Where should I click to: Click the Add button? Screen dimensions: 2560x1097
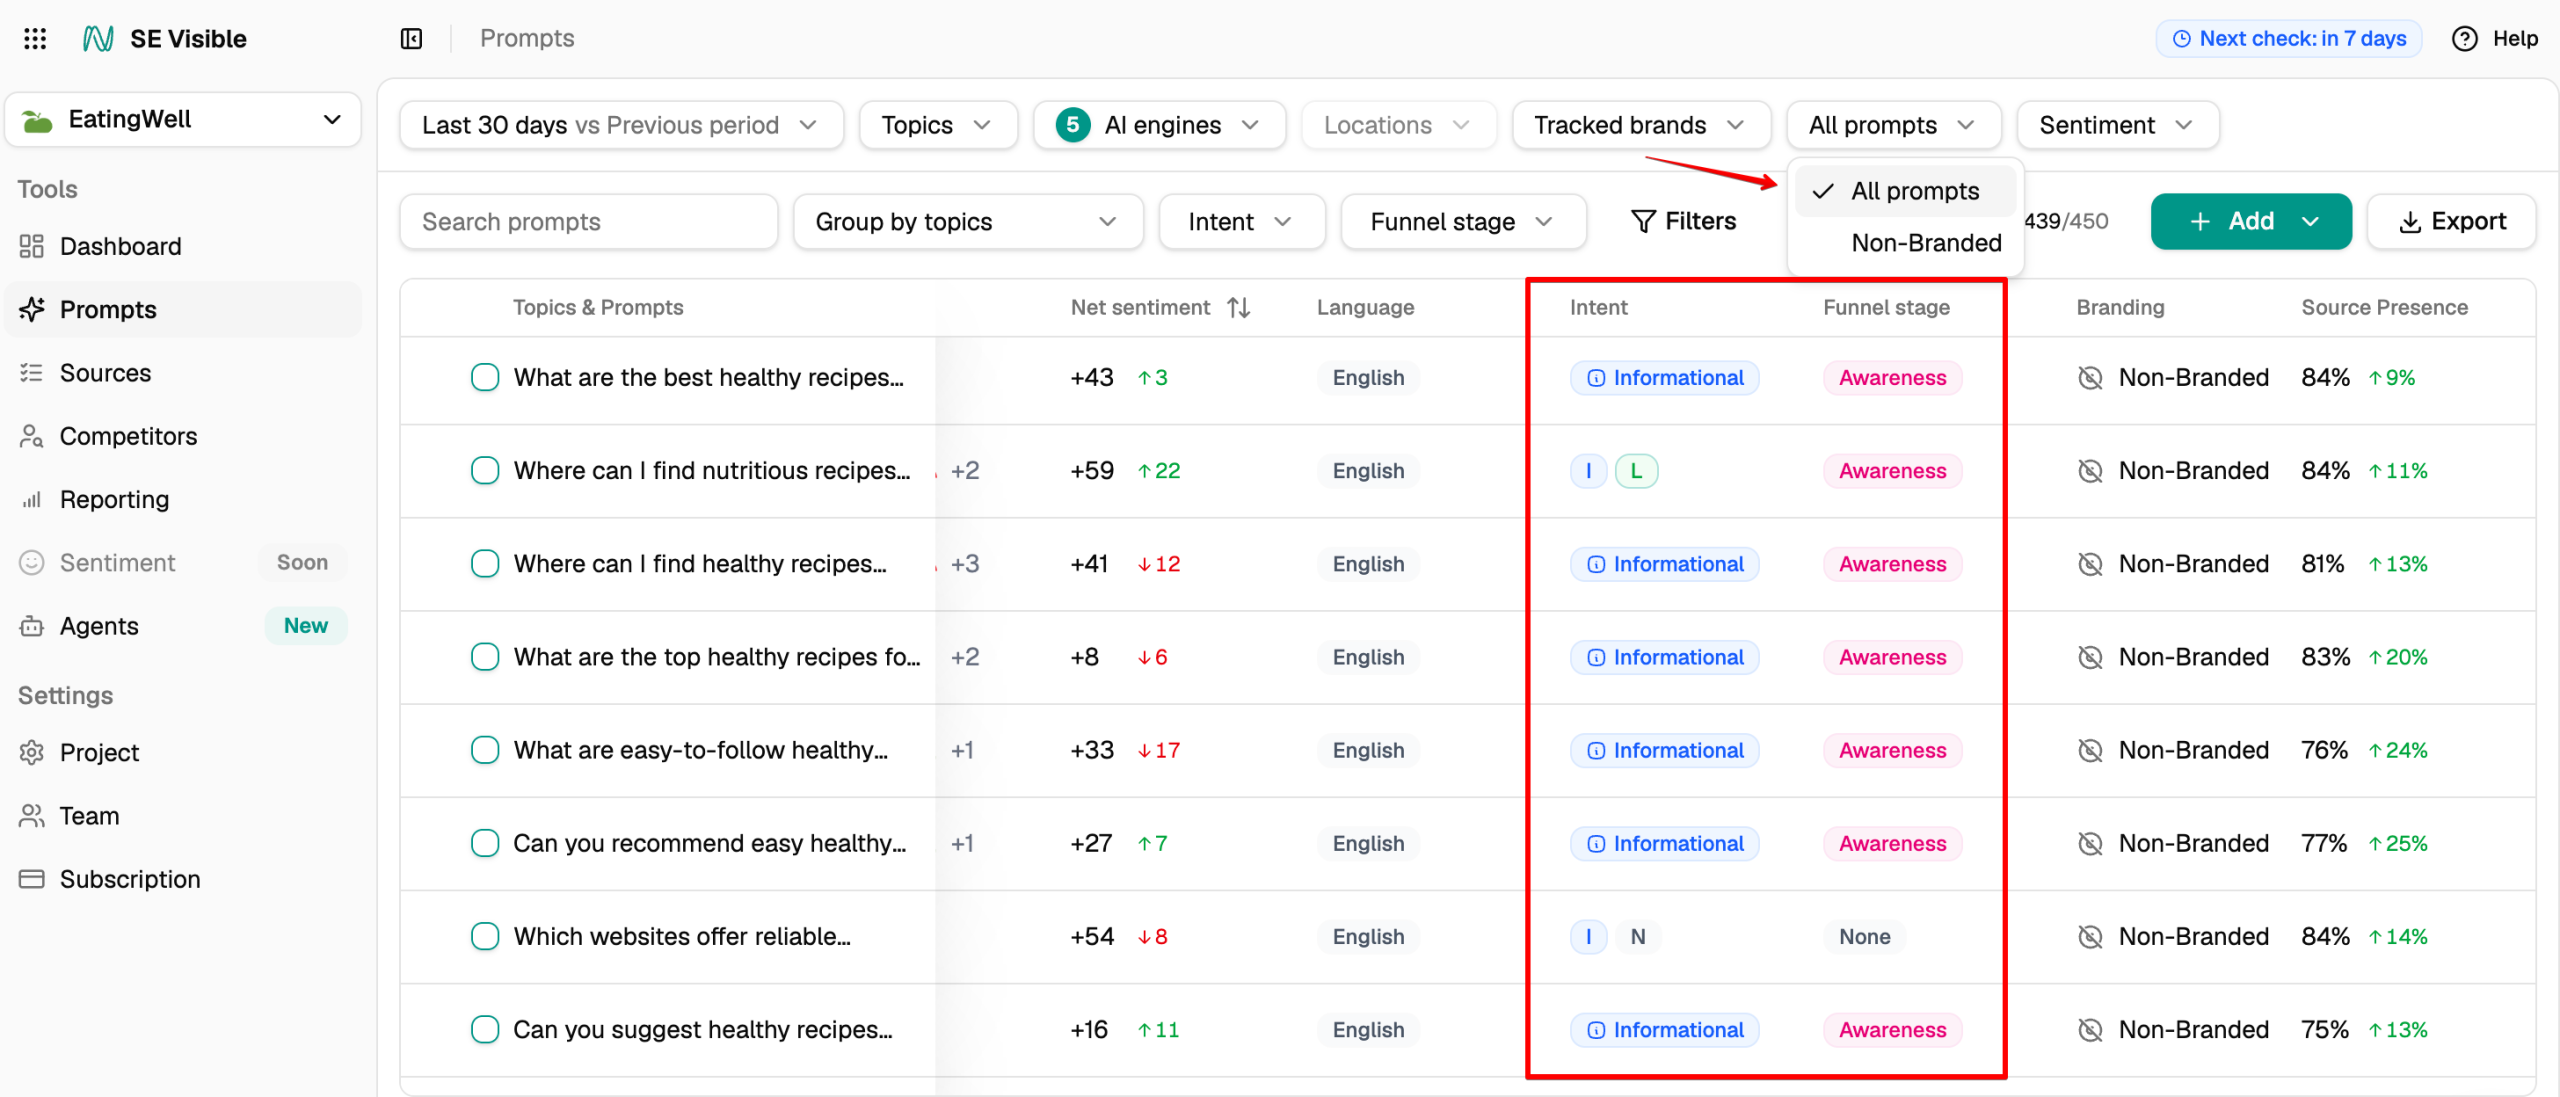(2250, 221)
